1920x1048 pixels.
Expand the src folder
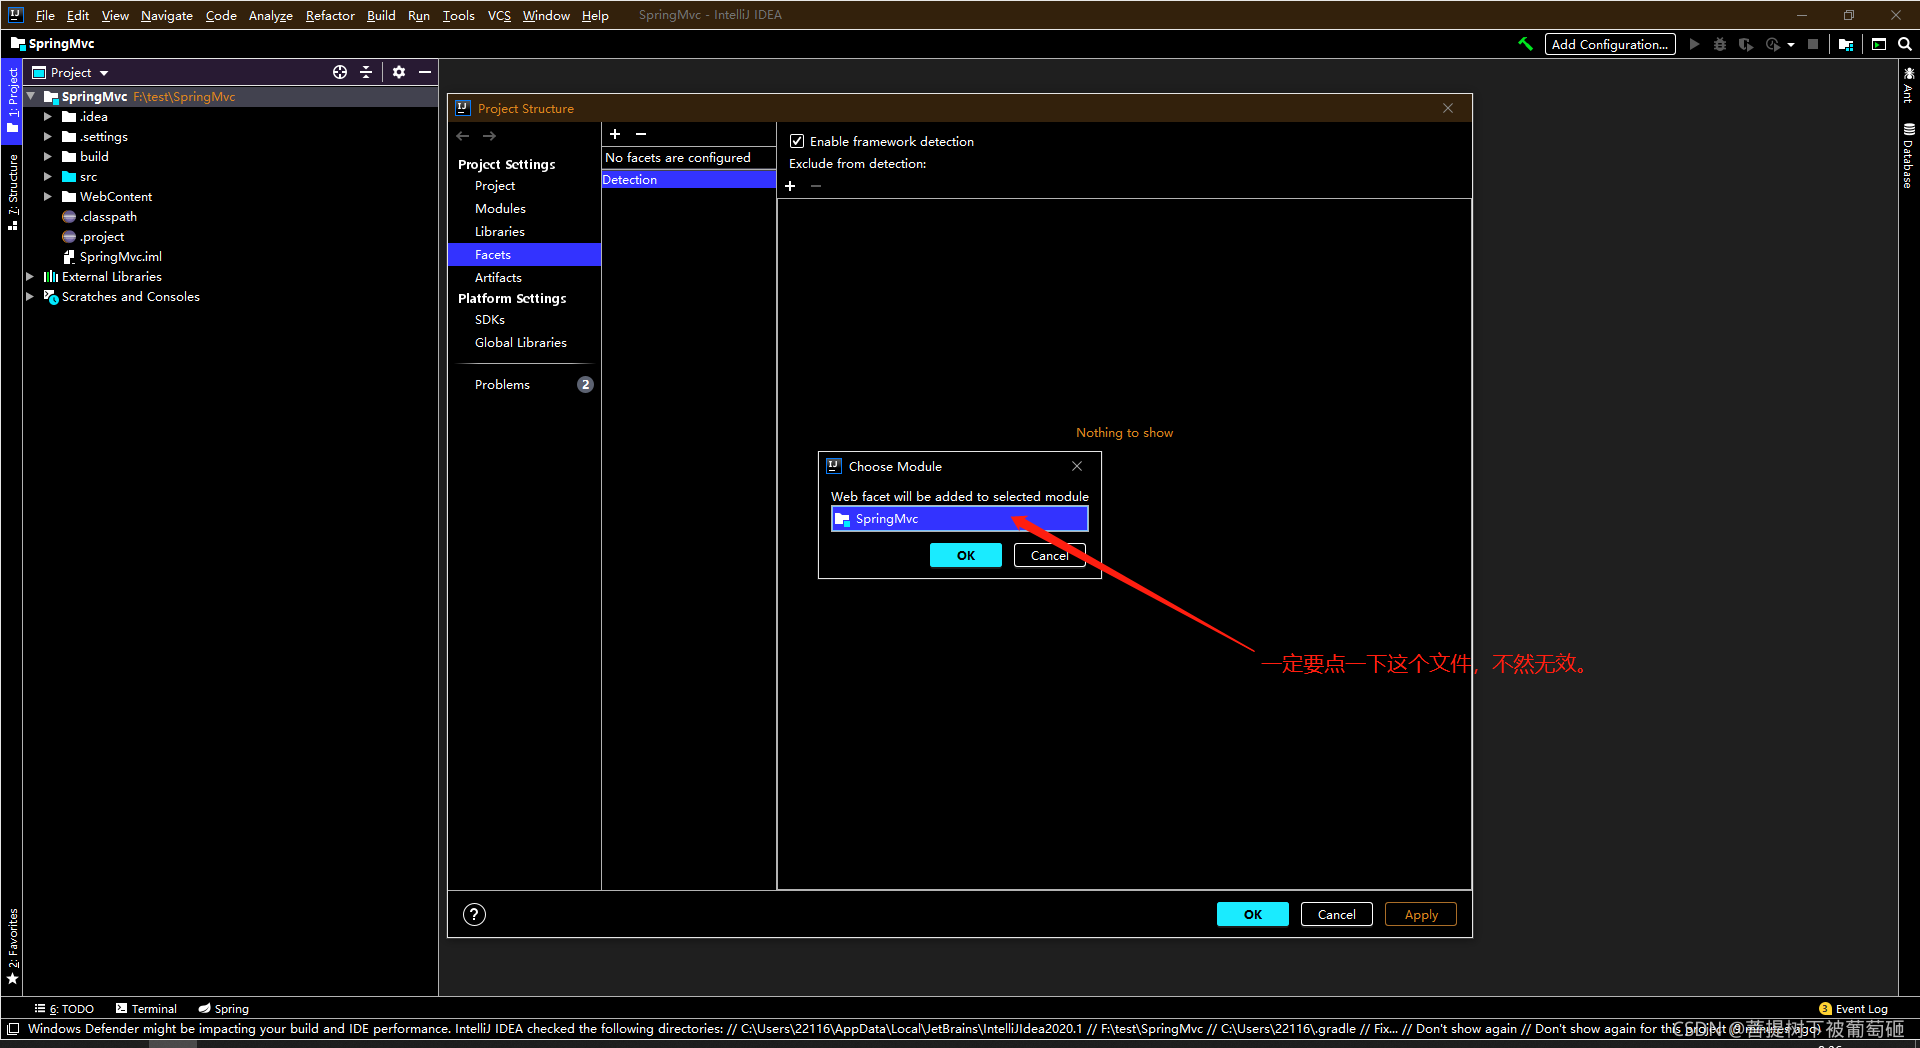click(48, 177)
